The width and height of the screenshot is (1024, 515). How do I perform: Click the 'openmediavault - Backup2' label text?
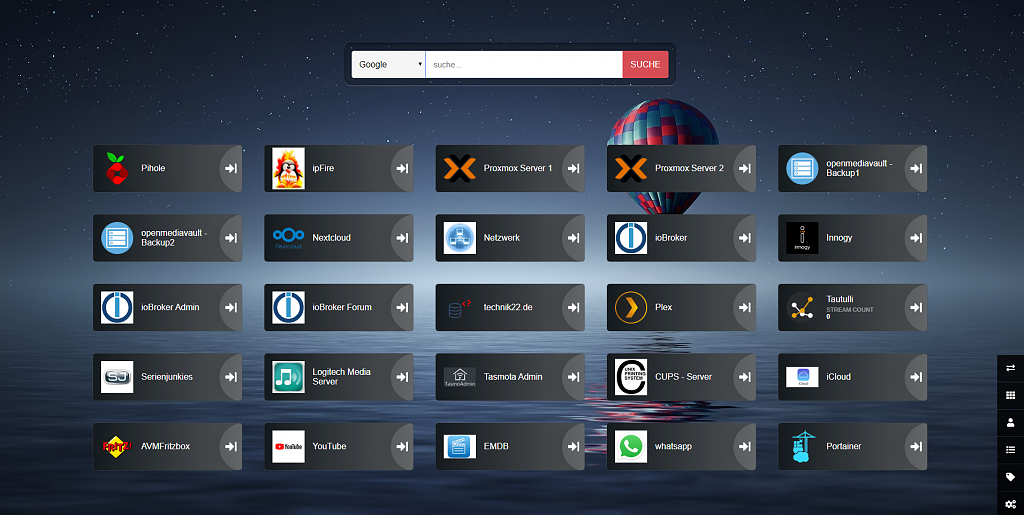[x=174, y=238]
